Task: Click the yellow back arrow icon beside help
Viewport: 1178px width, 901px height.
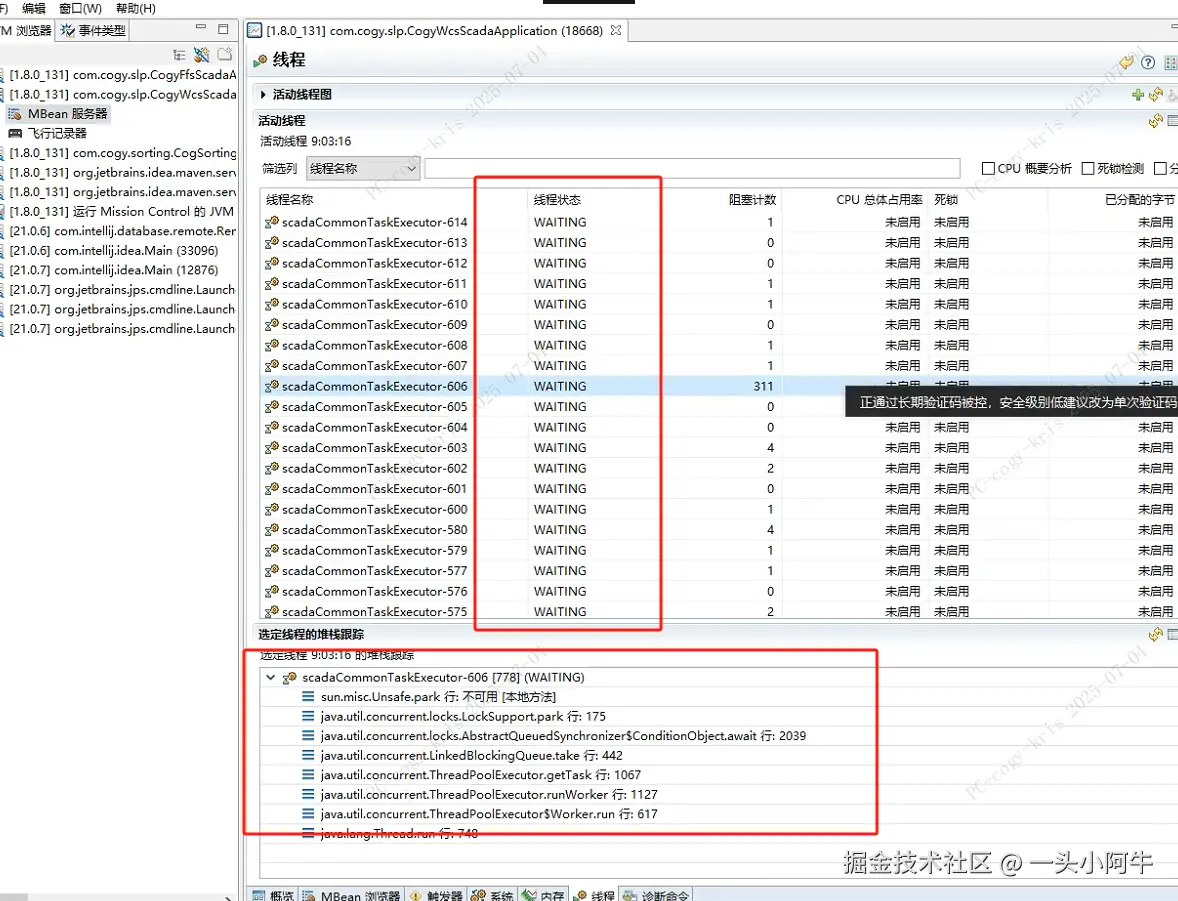Action: [1126, 62]
